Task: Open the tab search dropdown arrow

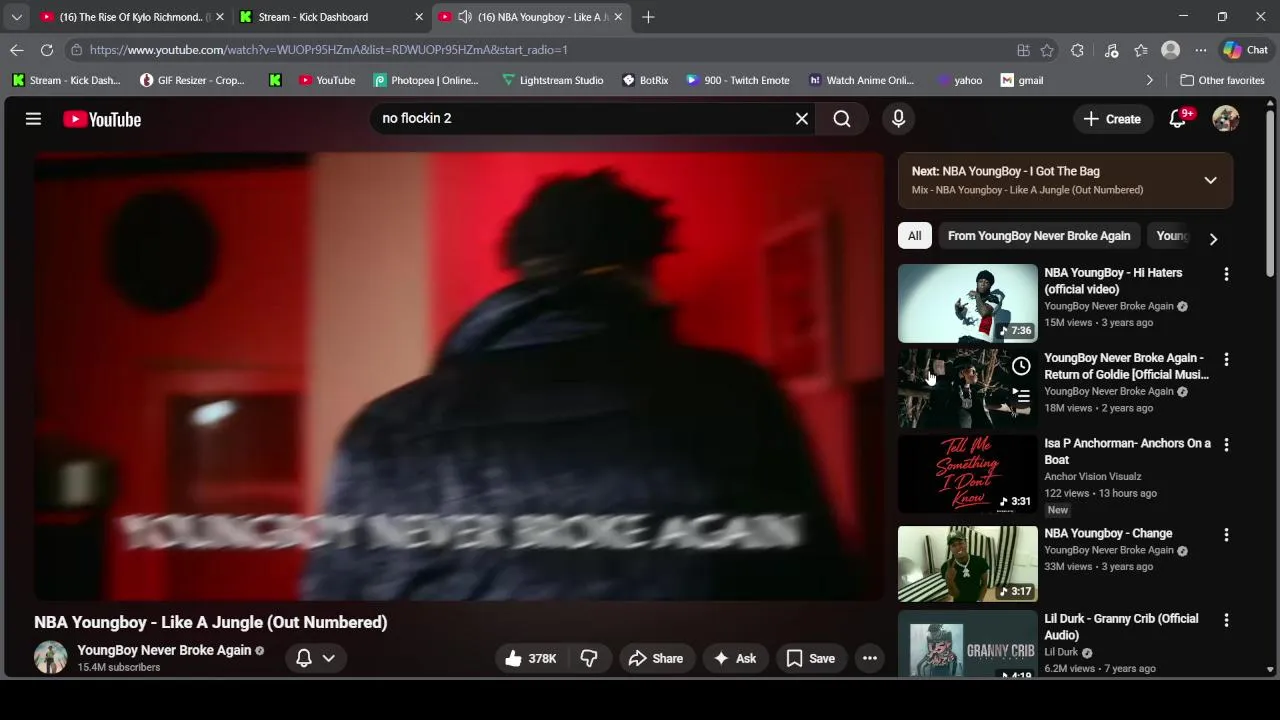Action: [16, 17]
